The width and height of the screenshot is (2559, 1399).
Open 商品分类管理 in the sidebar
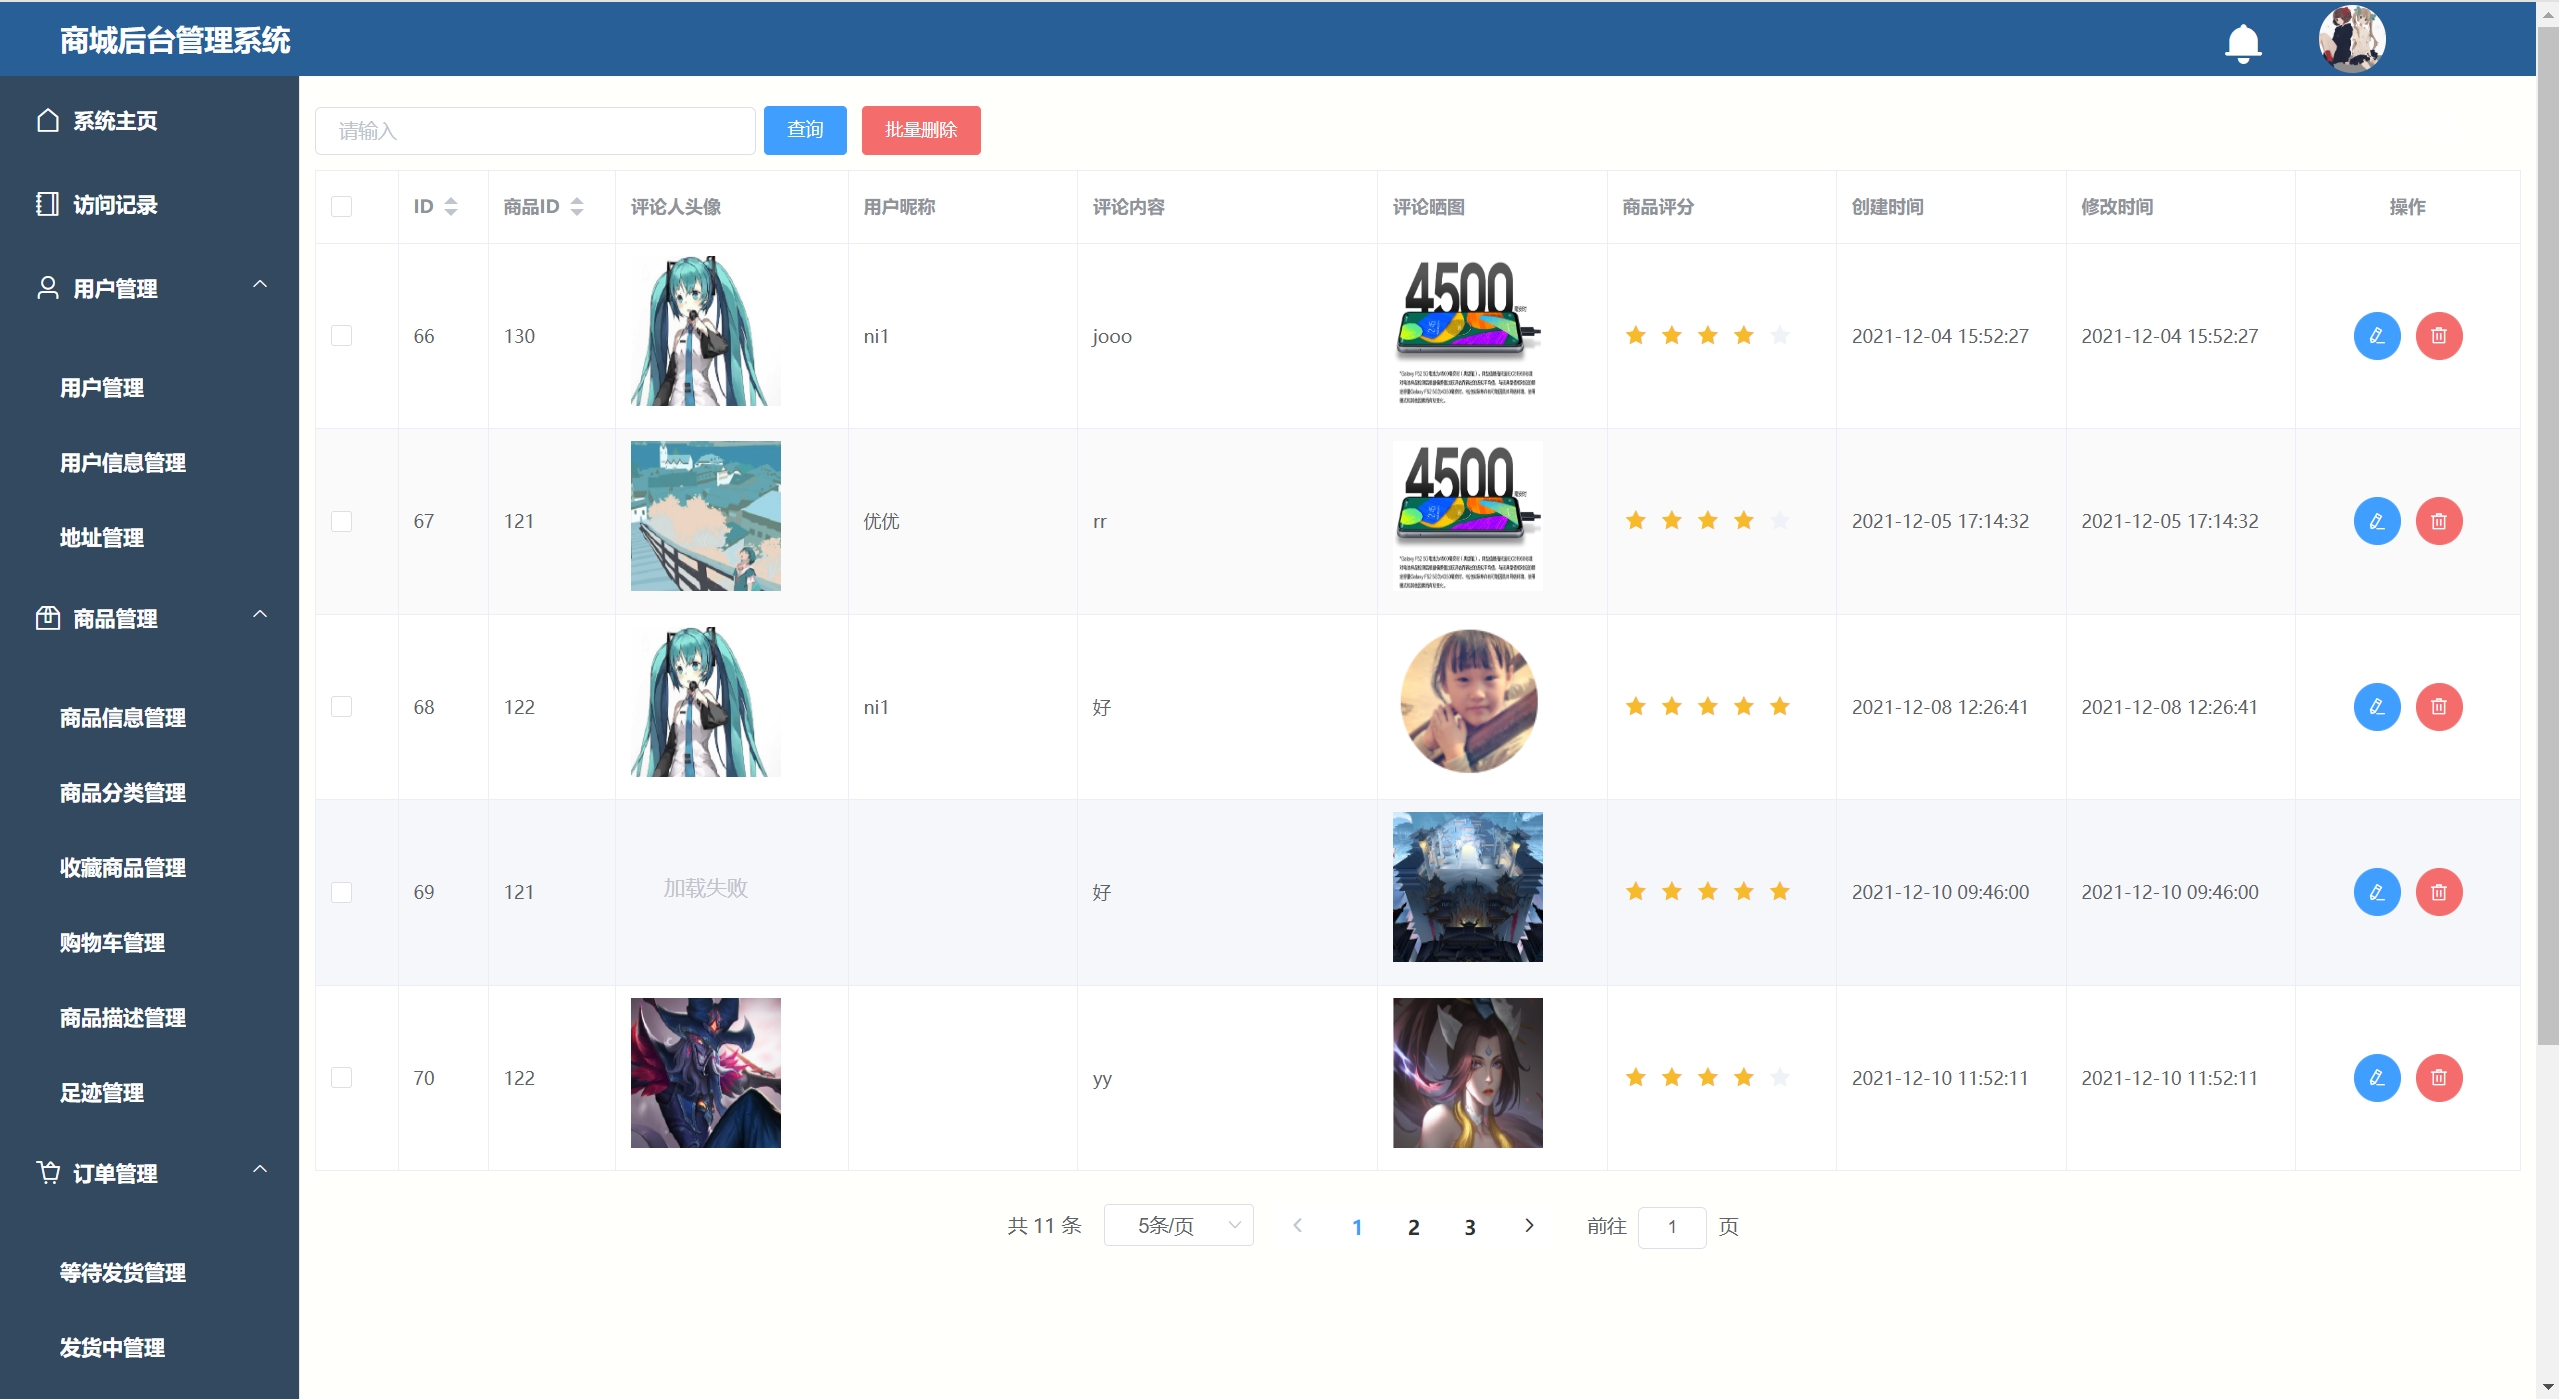pos(123,793)
